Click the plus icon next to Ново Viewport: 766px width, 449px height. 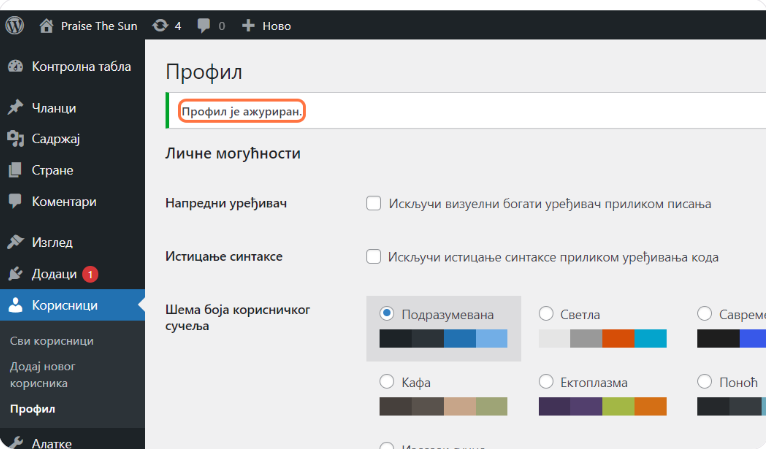249,25
